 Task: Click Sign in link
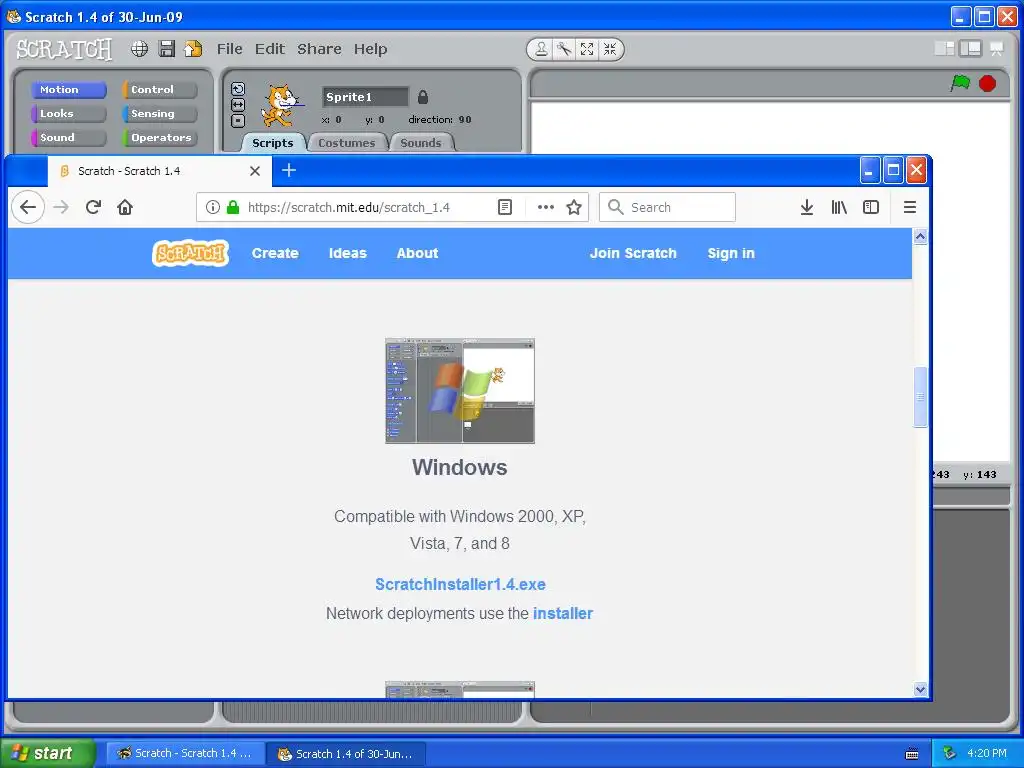click(731, 253)
